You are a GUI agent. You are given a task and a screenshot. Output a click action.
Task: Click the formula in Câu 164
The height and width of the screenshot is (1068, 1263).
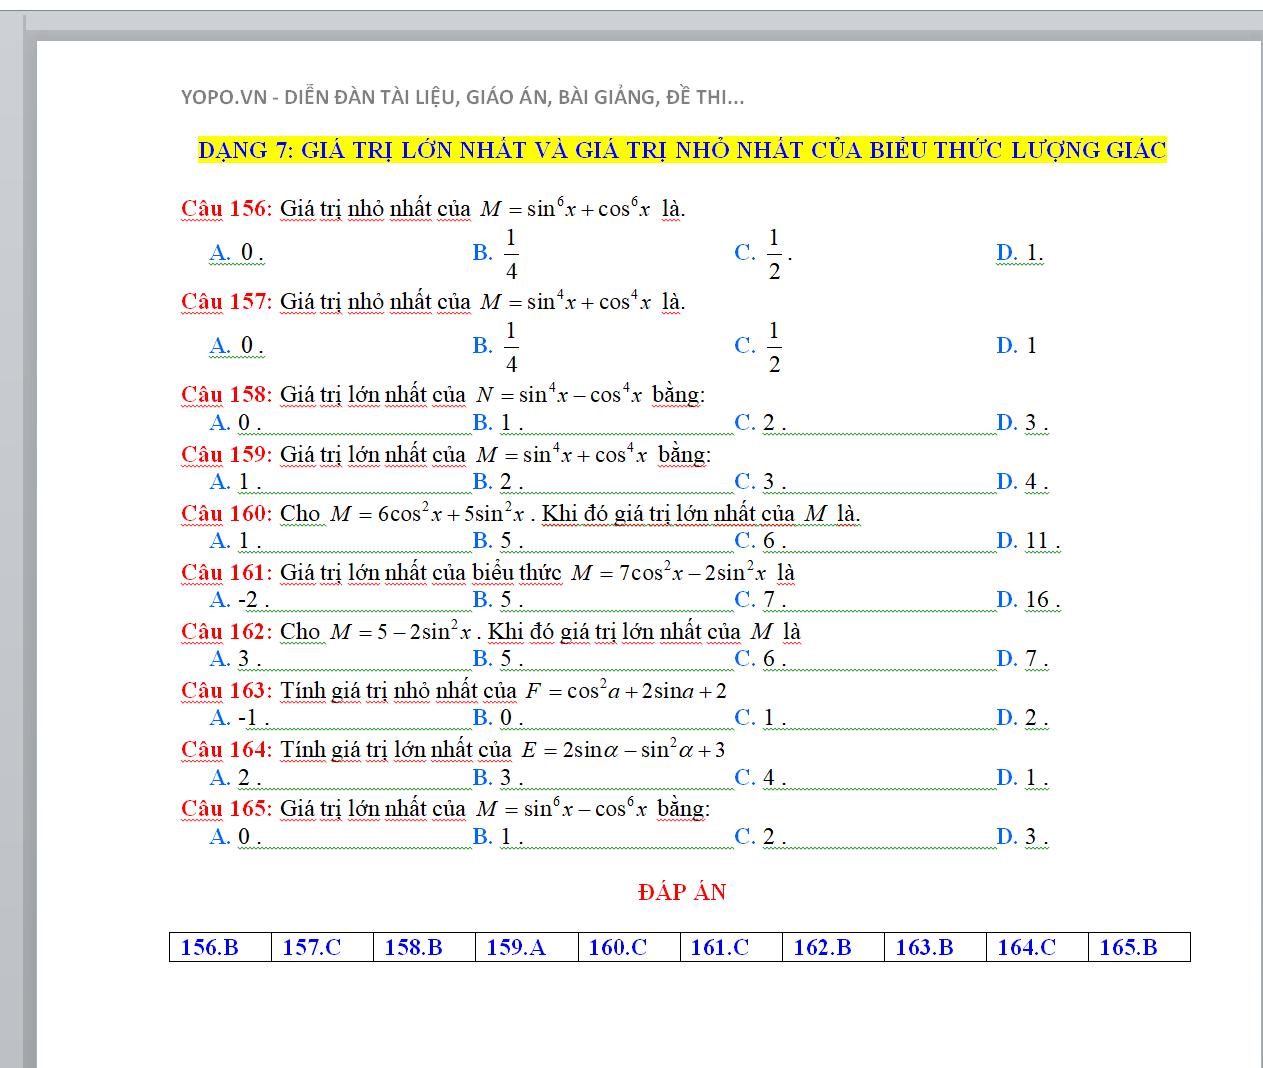click(x=623, y=750)
